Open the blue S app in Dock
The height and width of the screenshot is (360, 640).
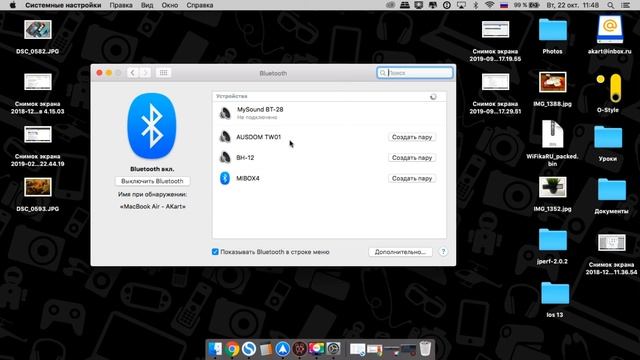tap(249, 349)
